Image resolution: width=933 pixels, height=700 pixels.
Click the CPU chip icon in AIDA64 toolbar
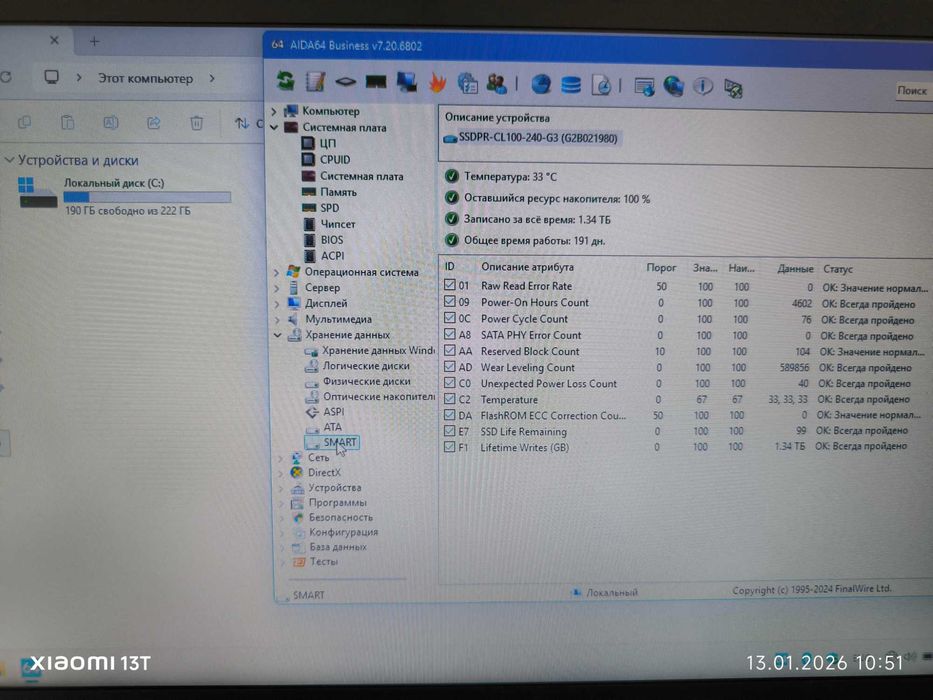(x=345, y=82)
